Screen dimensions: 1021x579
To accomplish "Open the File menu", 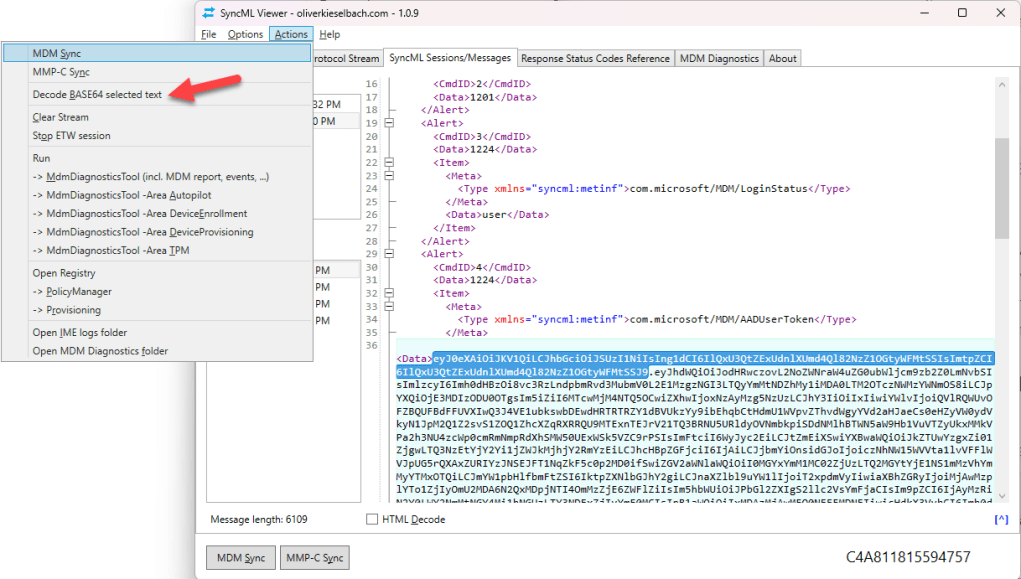I will point(208,33).
